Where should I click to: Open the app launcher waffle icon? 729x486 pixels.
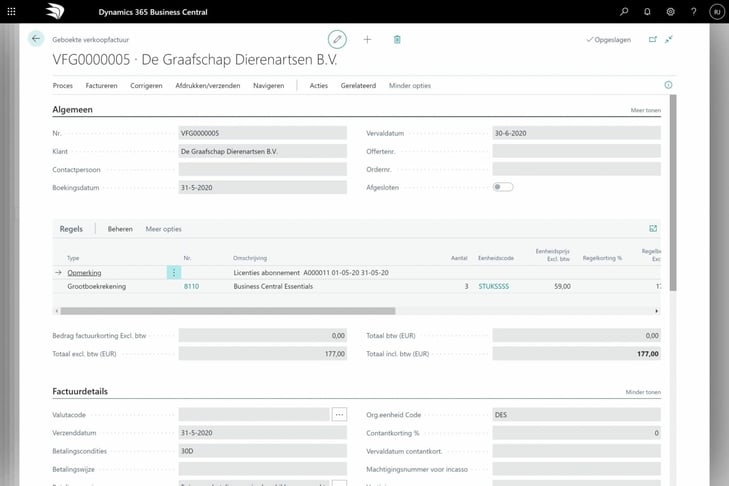pyautogui.click(x=12, y=12)
